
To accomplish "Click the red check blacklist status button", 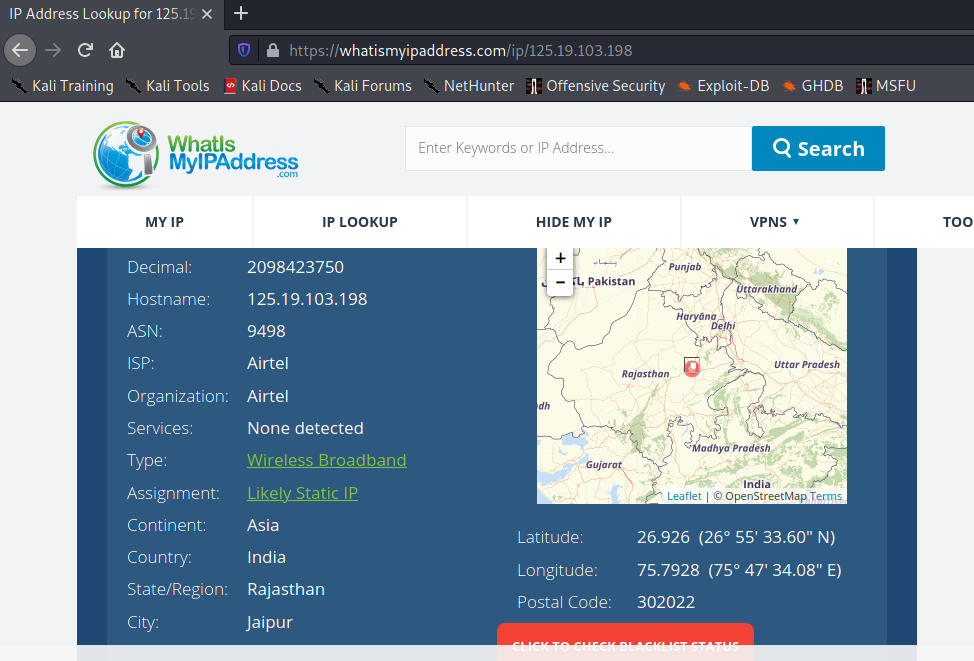I will tap(626, 642).
